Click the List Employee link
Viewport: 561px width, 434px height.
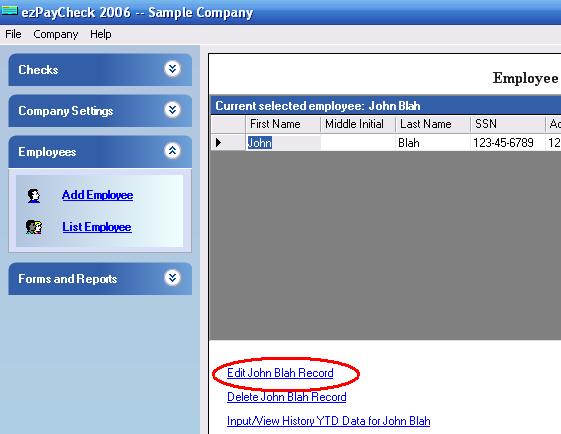(x=97, y=227)
